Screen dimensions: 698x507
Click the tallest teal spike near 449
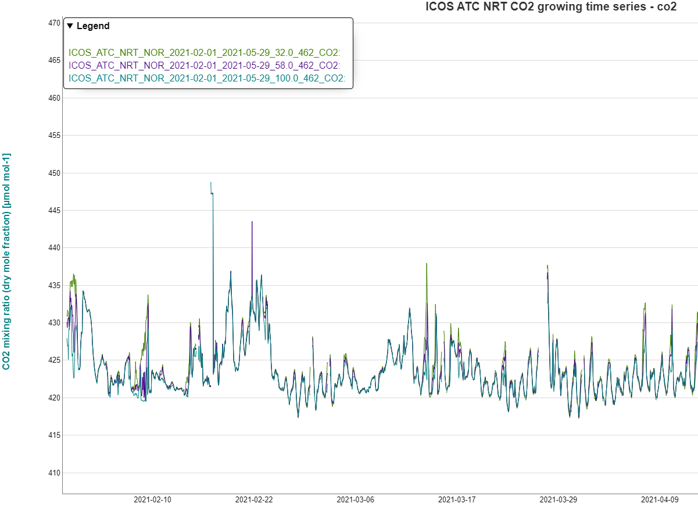coord(210,184)
